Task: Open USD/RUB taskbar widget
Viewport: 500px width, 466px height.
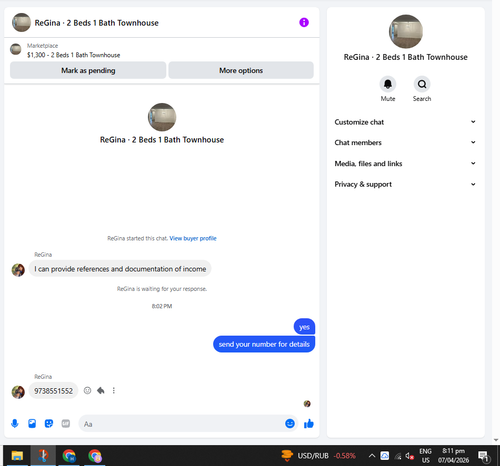Action: 318,455
